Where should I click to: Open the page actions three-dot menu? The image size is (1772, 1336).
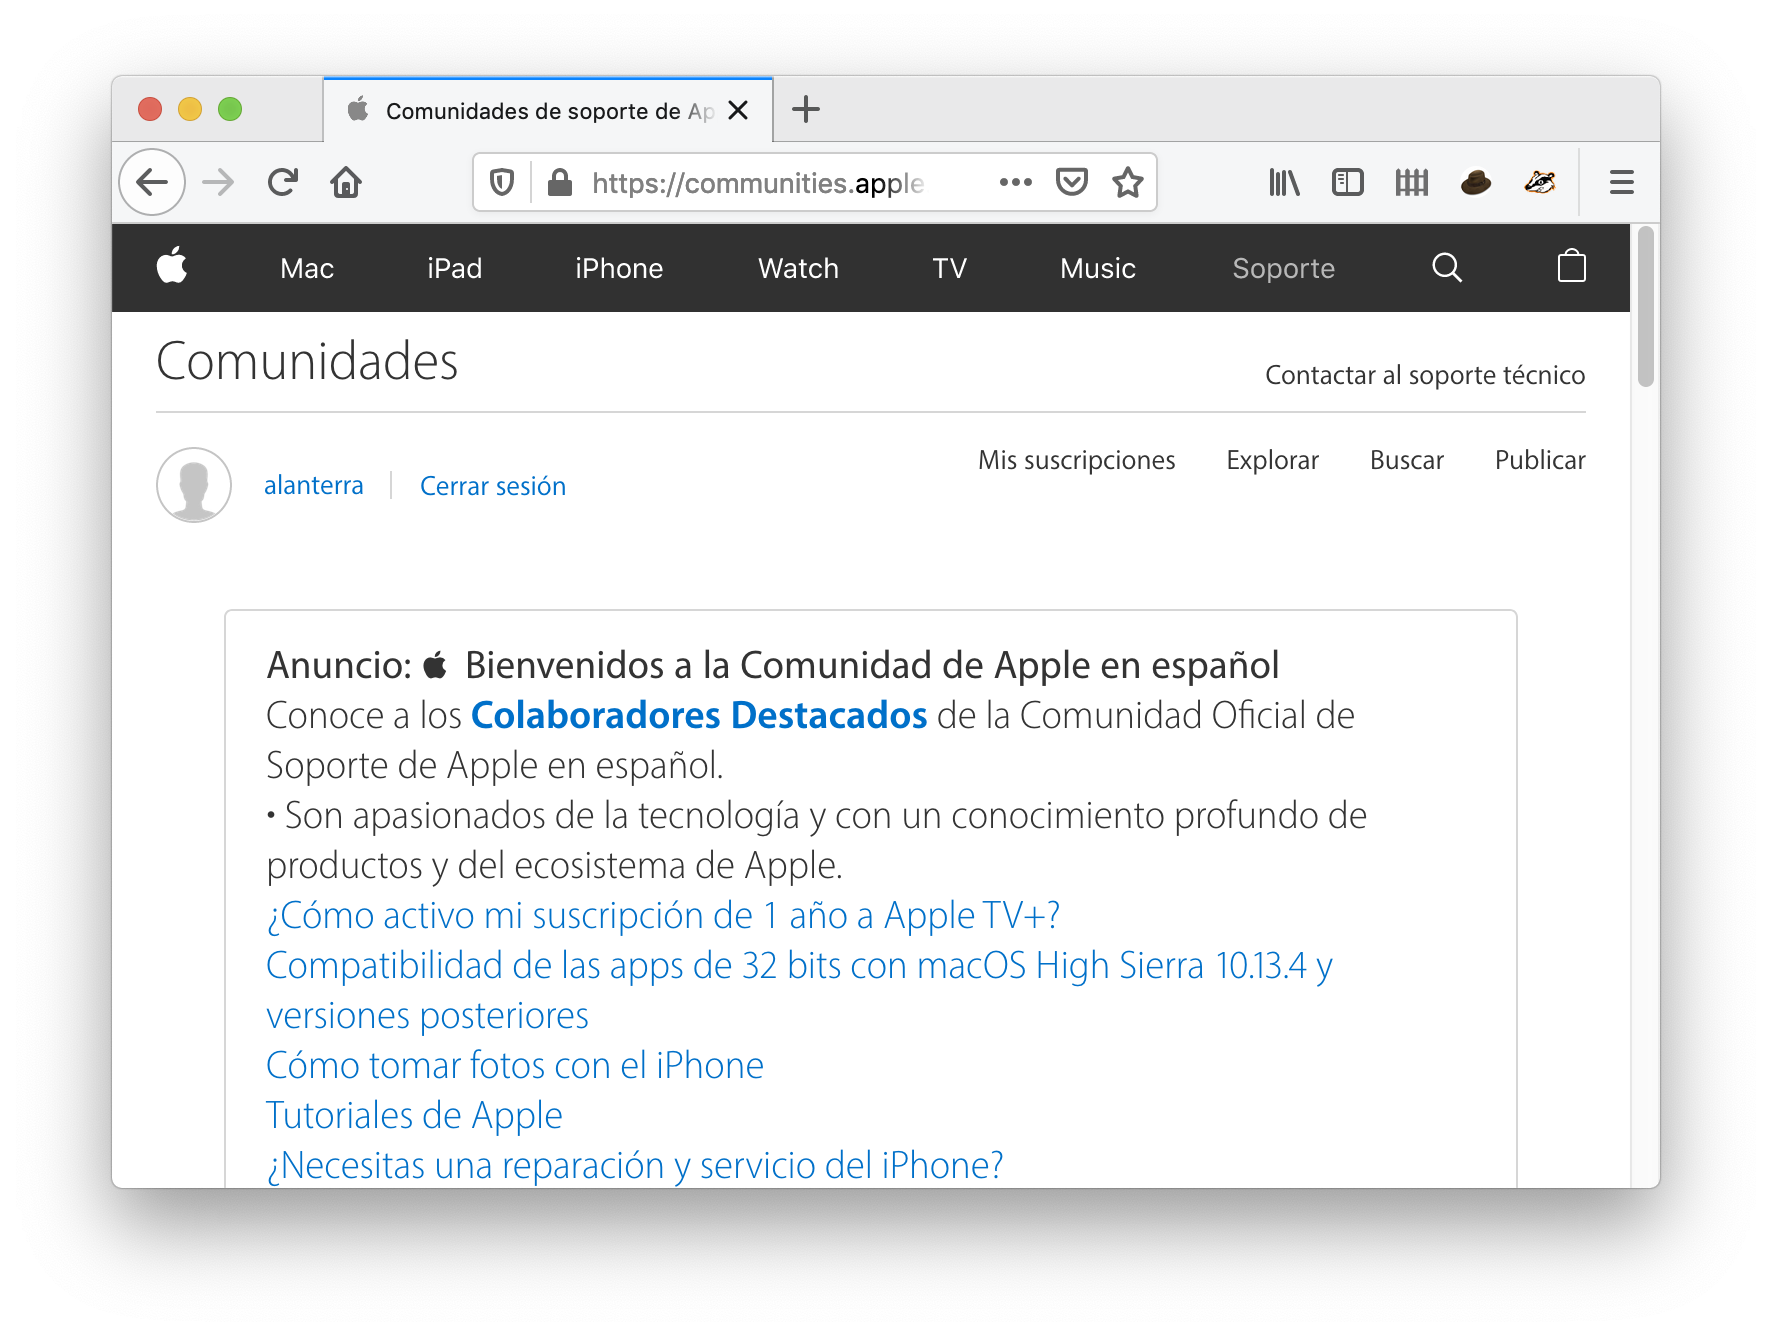coord(1015,182)
